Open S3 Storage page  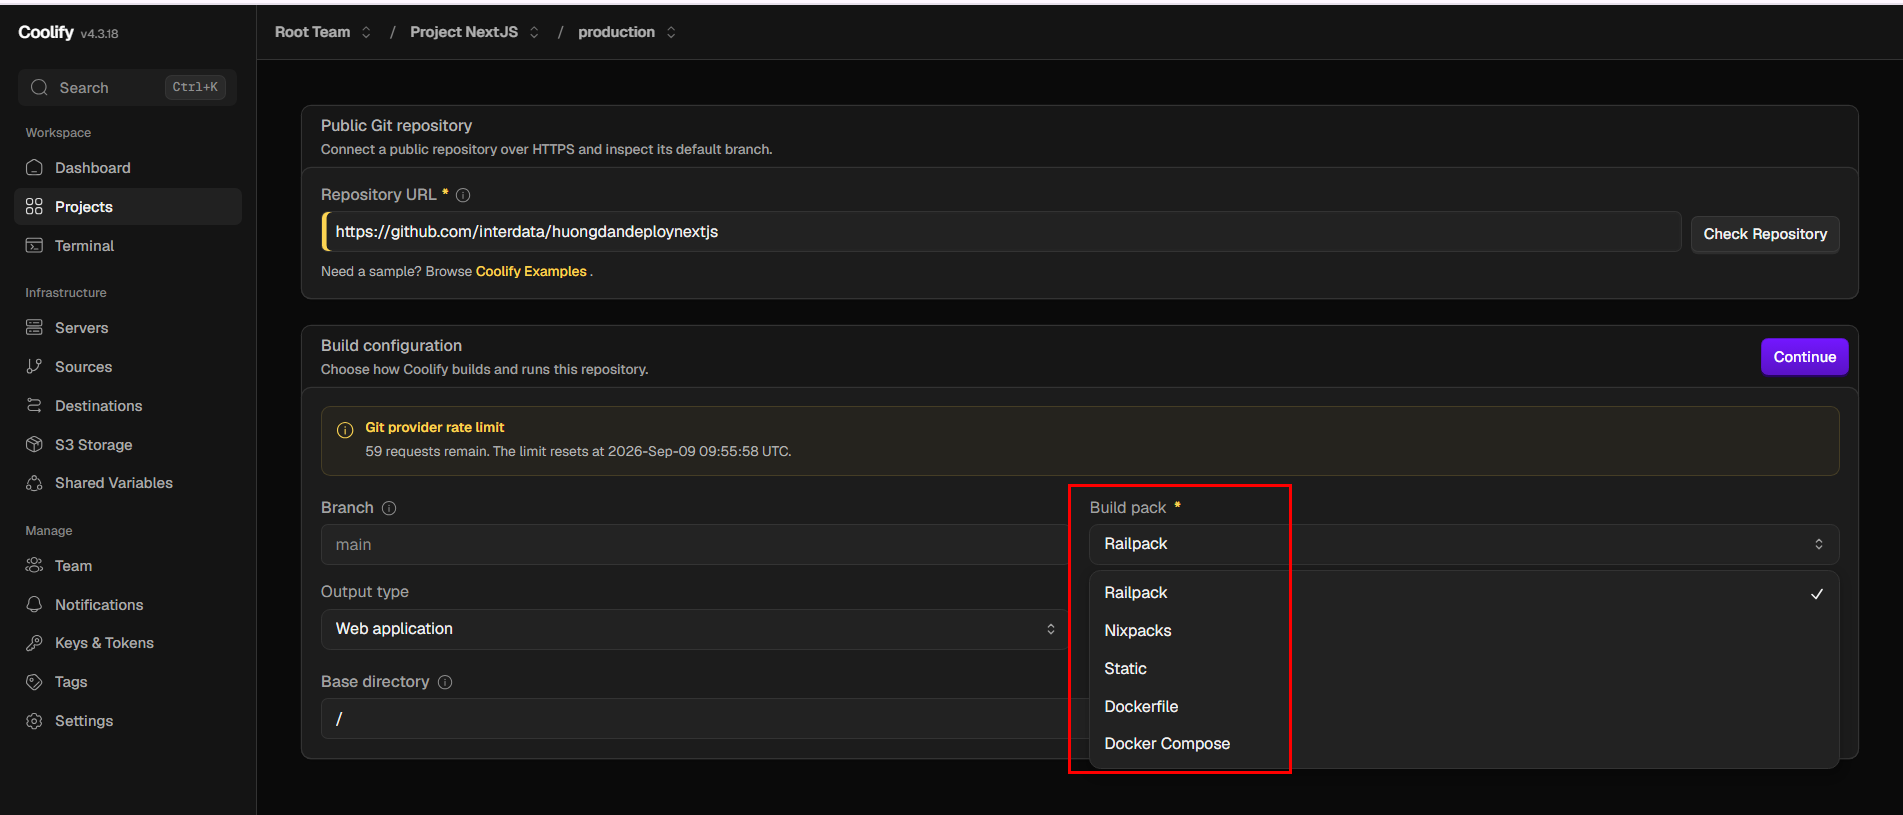pos(128,445)
